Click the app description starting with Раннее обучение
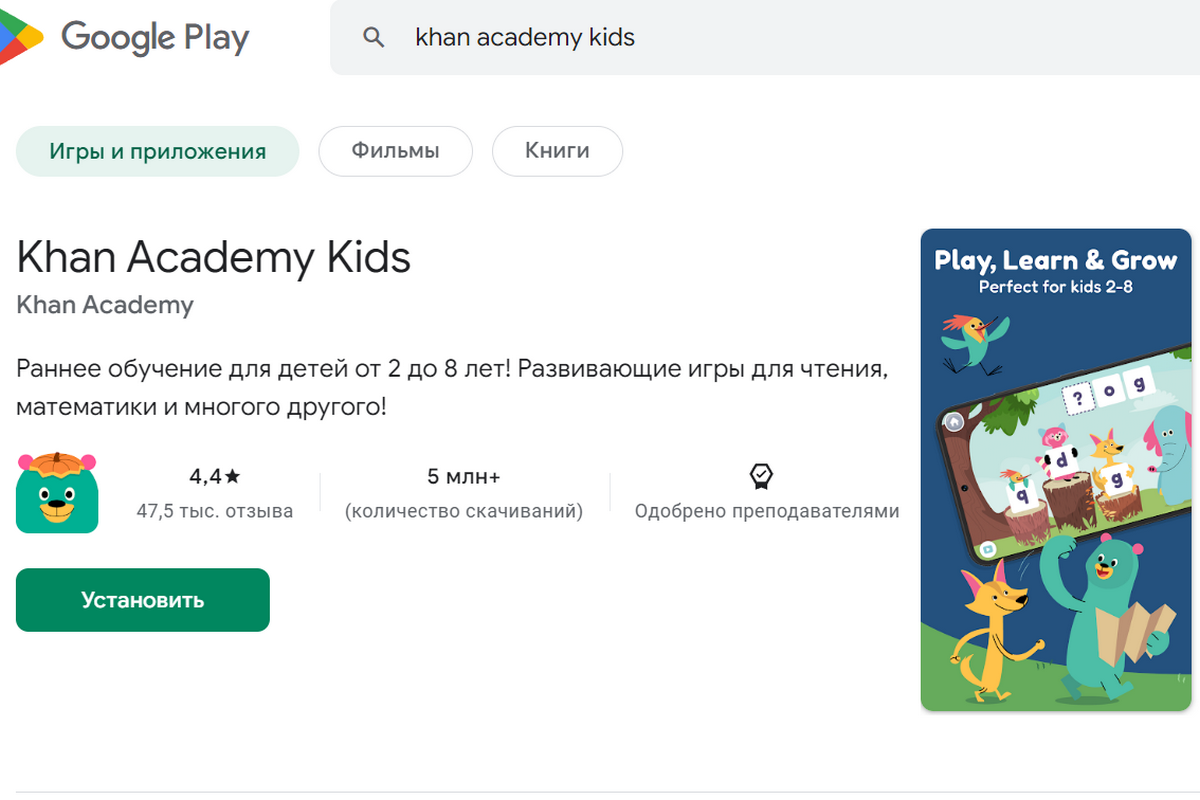This screenshot has width=1200, height=800. coord(452,388)
